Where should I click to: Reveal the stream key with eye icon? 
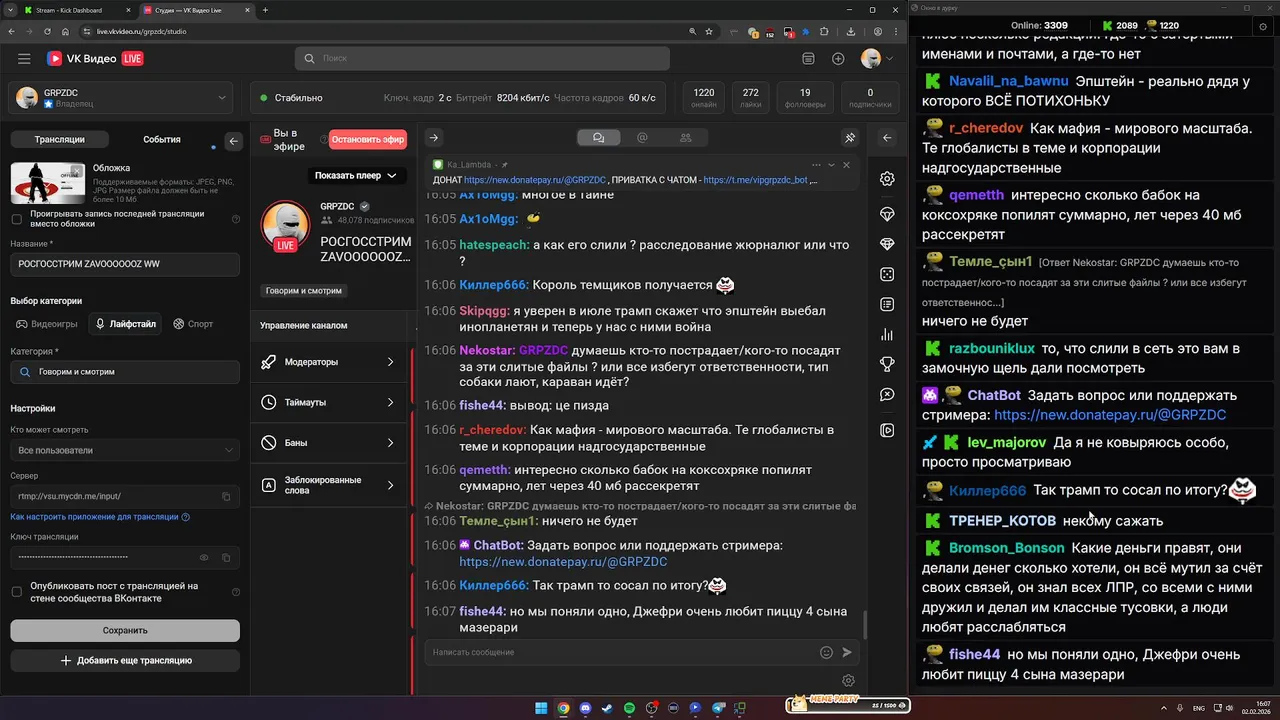point(204,557)
